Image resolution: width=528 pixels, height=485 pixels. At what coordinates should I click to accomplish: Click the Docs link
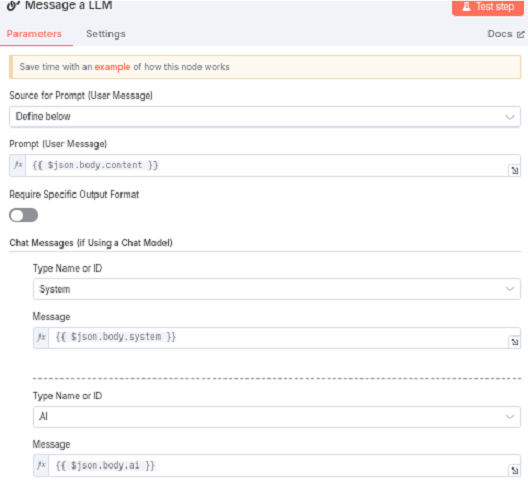500,34
